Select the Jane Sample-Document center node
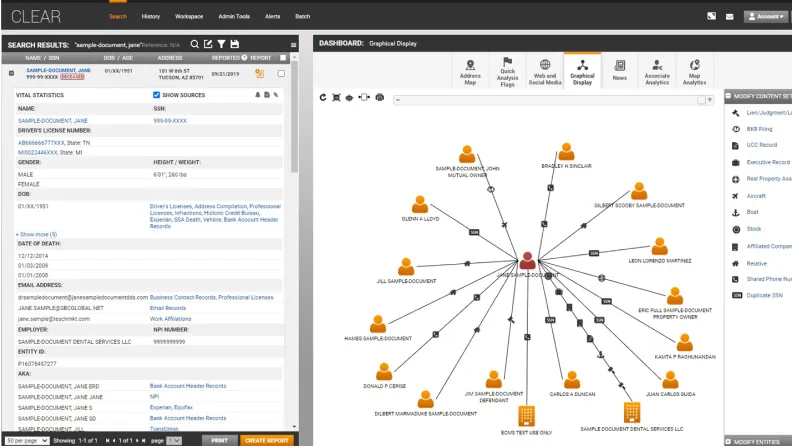The width and height of the screenshot is (792, 446). 527,262
